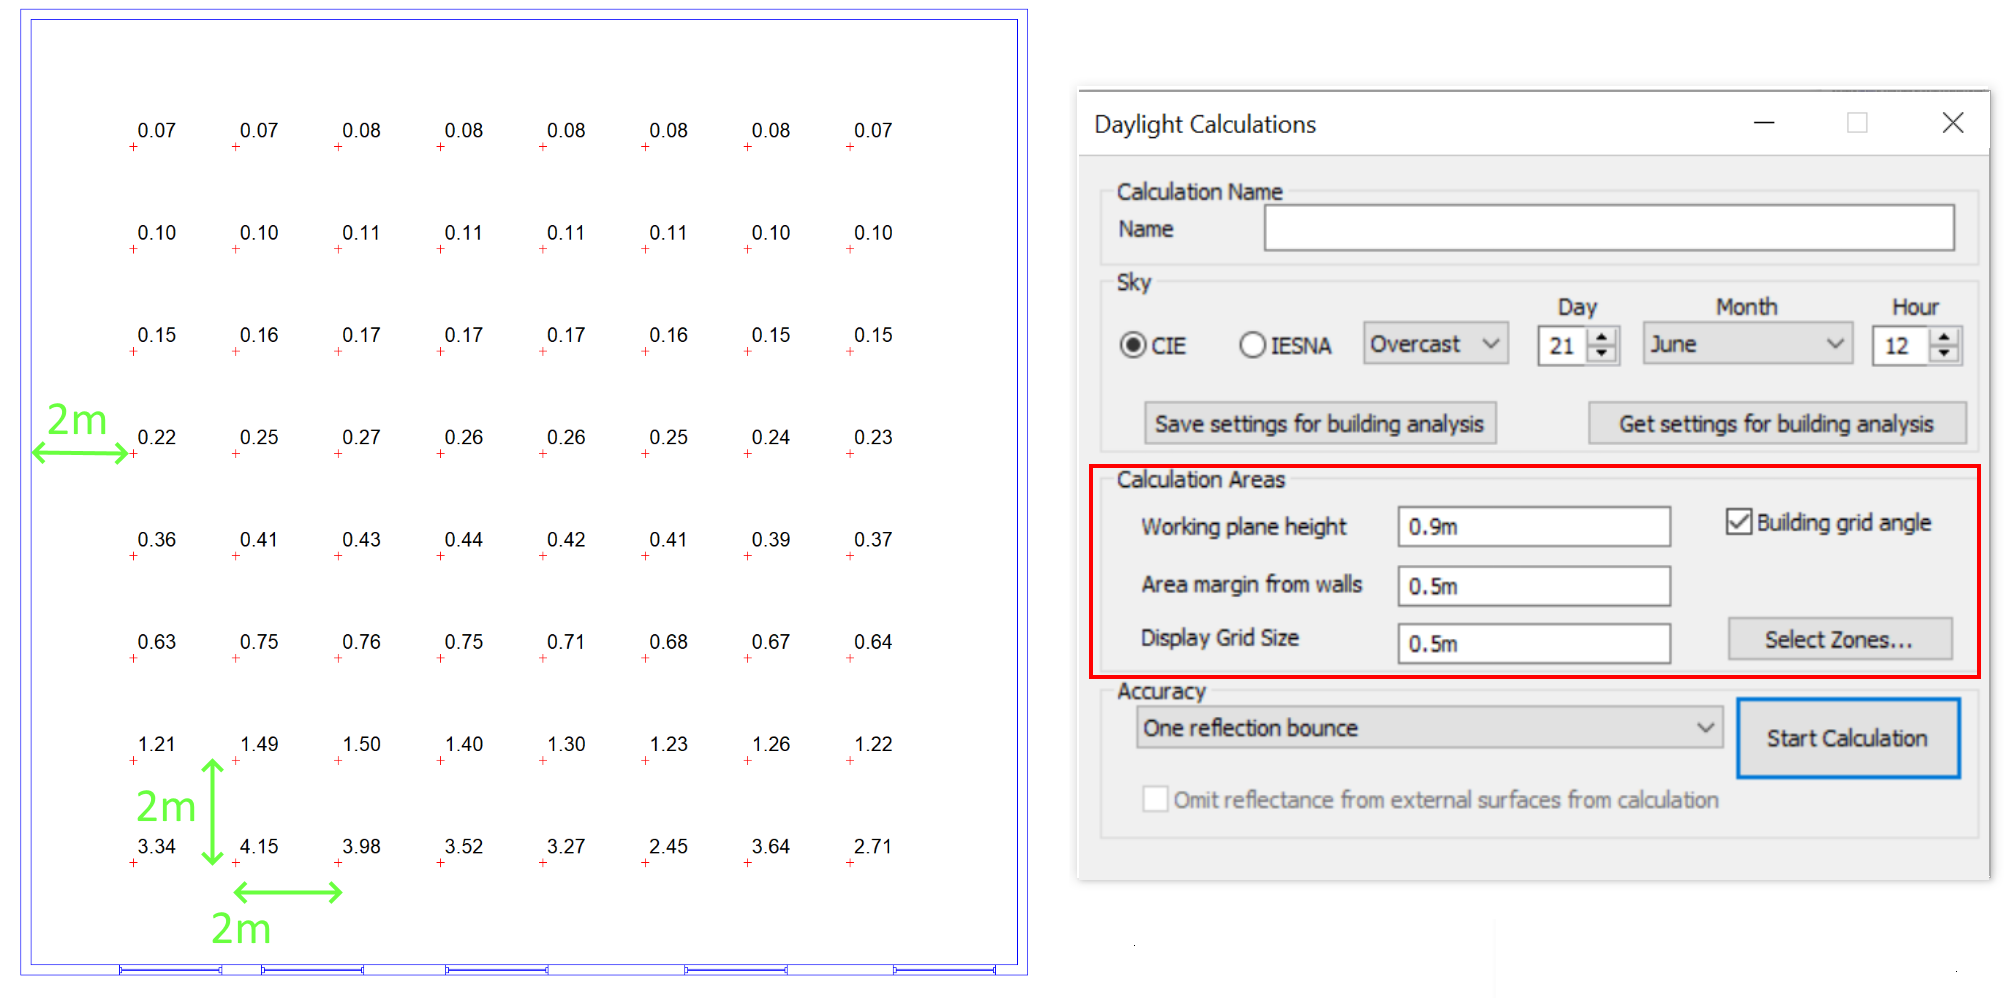This screenshot has width=2007, height=998.
Task: Click grid value 0.27 in the grid
Action: 362,438
